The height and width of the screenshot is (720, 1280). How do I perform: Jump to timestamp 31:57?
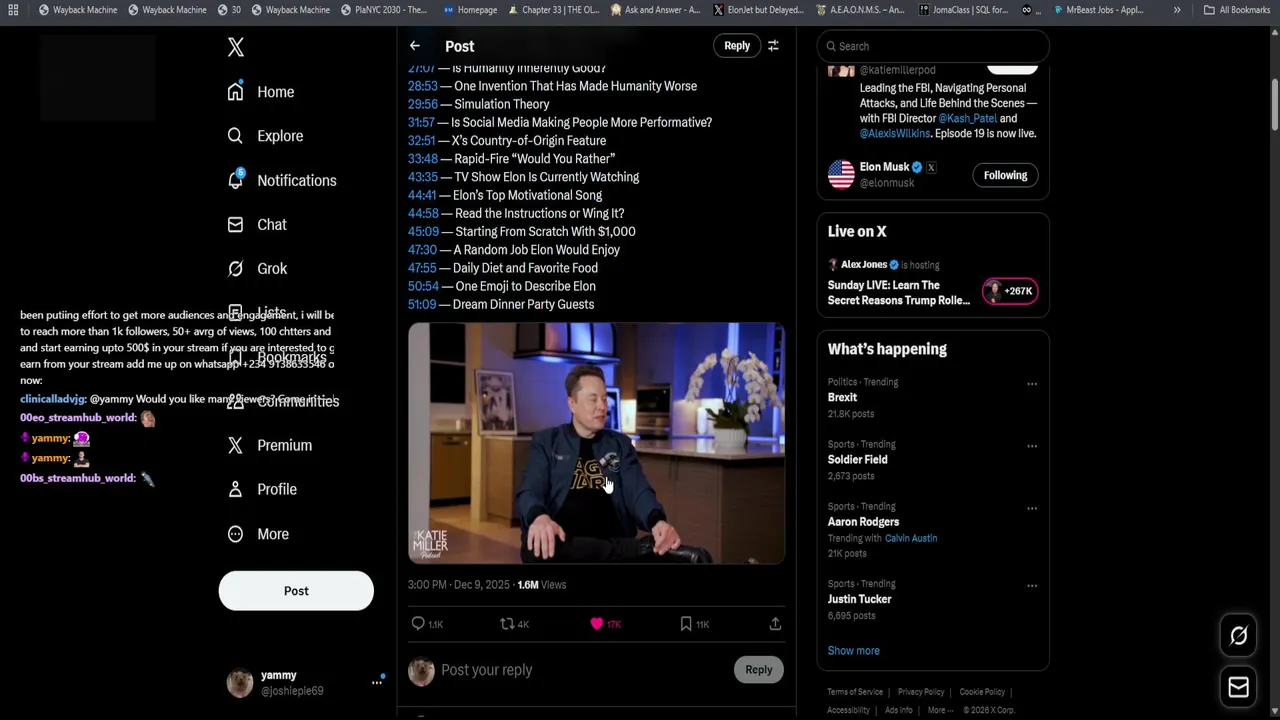(421, 122)
